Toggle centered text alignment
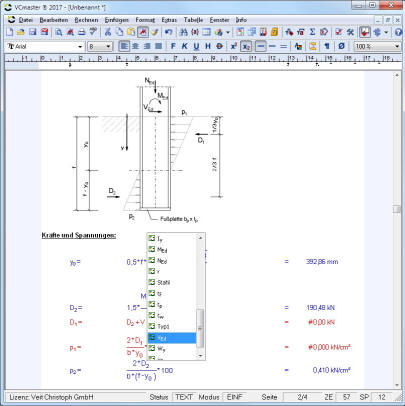Screen dimensions: 405x406 click(136, 46)
